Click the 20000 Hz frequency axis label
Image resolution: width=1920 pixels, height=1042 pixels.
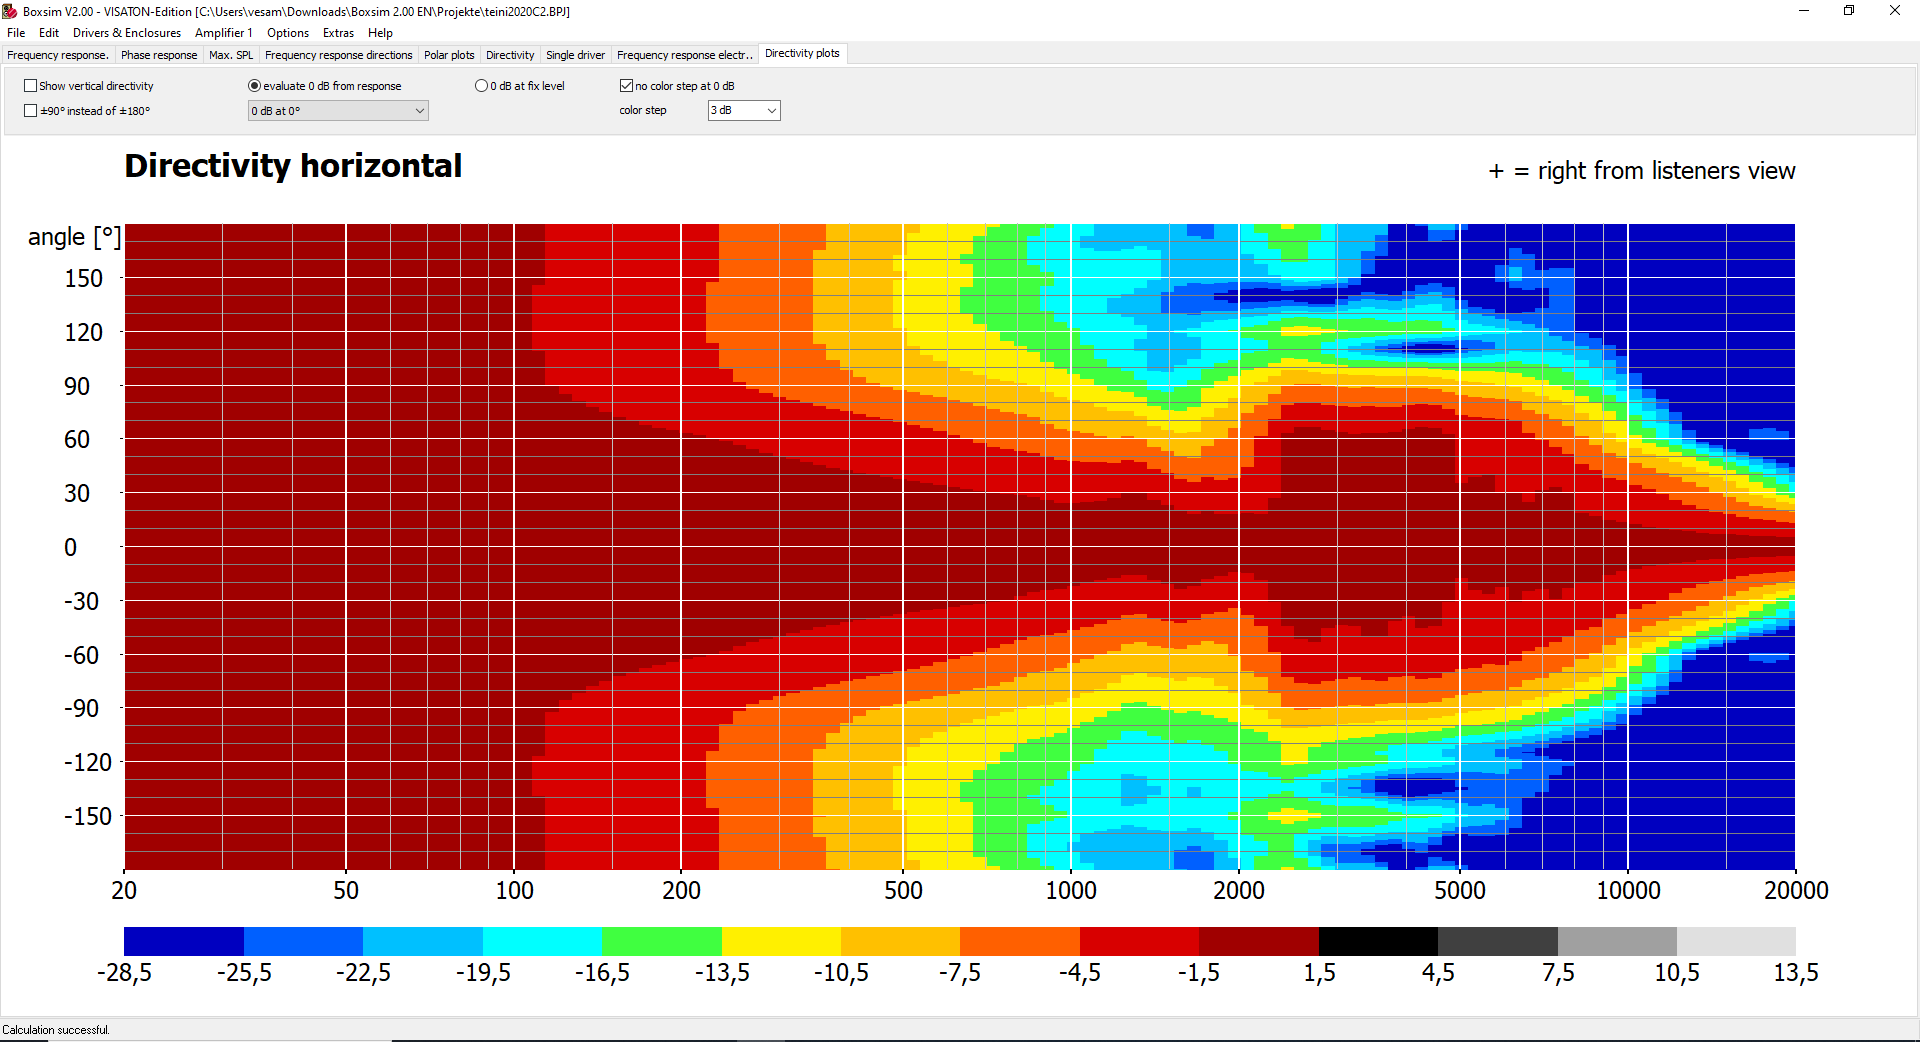coord(1796,890)
